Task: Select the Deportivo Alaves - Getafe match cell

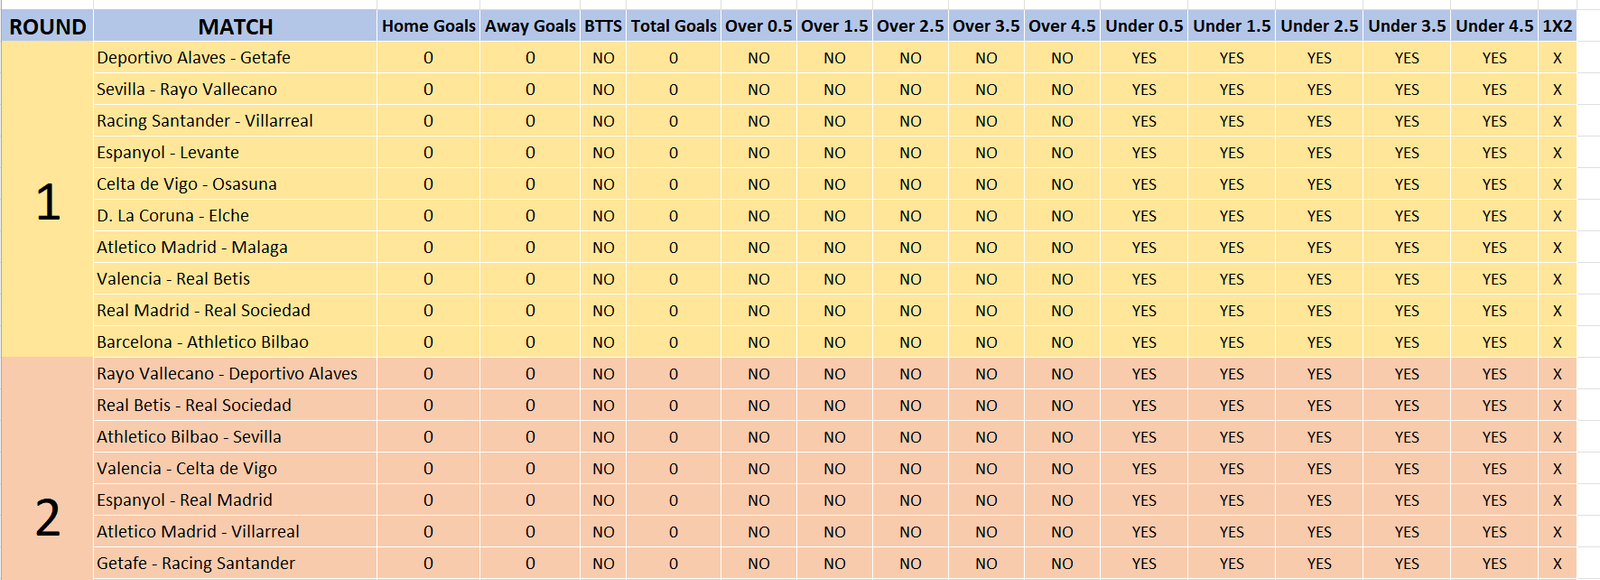Action: tap(235, 58)
